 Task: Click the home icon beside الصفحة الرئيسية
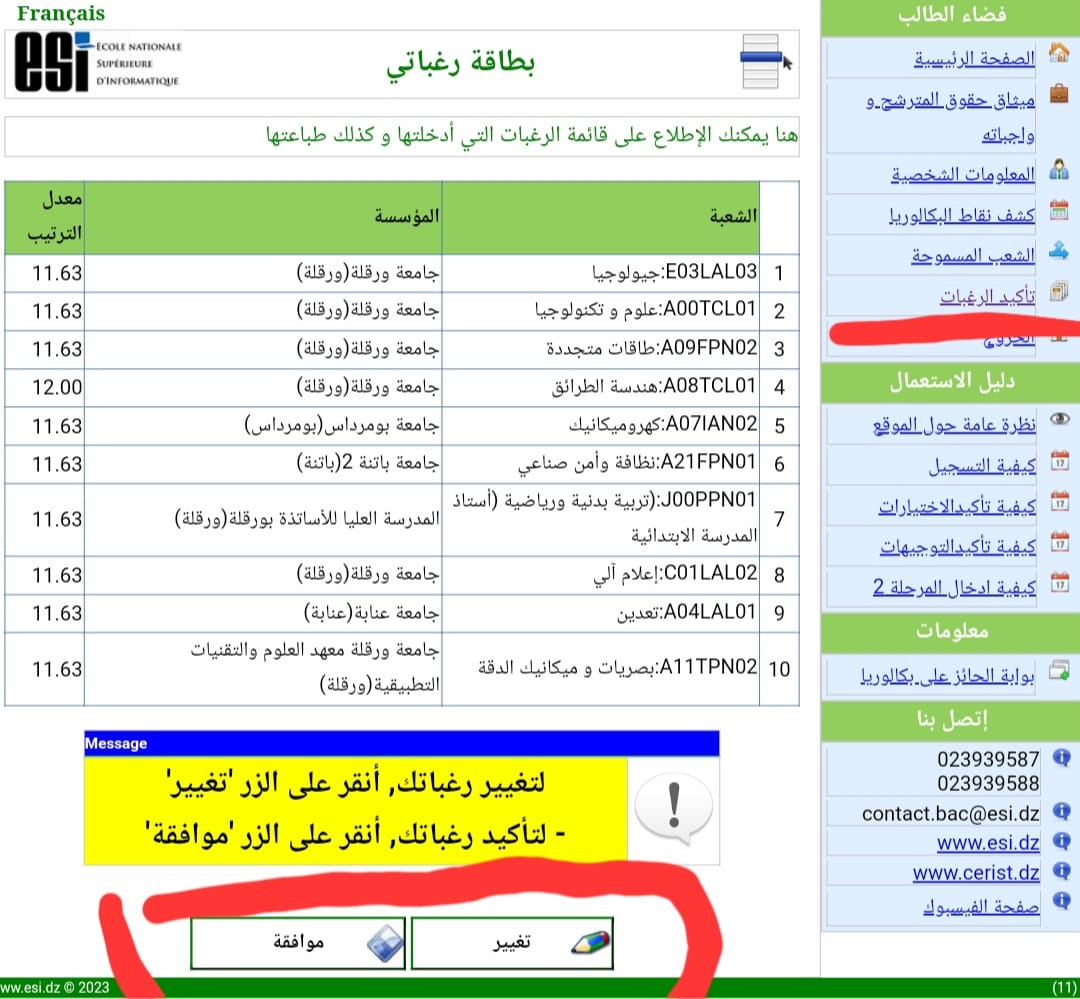coord(1058,53)
